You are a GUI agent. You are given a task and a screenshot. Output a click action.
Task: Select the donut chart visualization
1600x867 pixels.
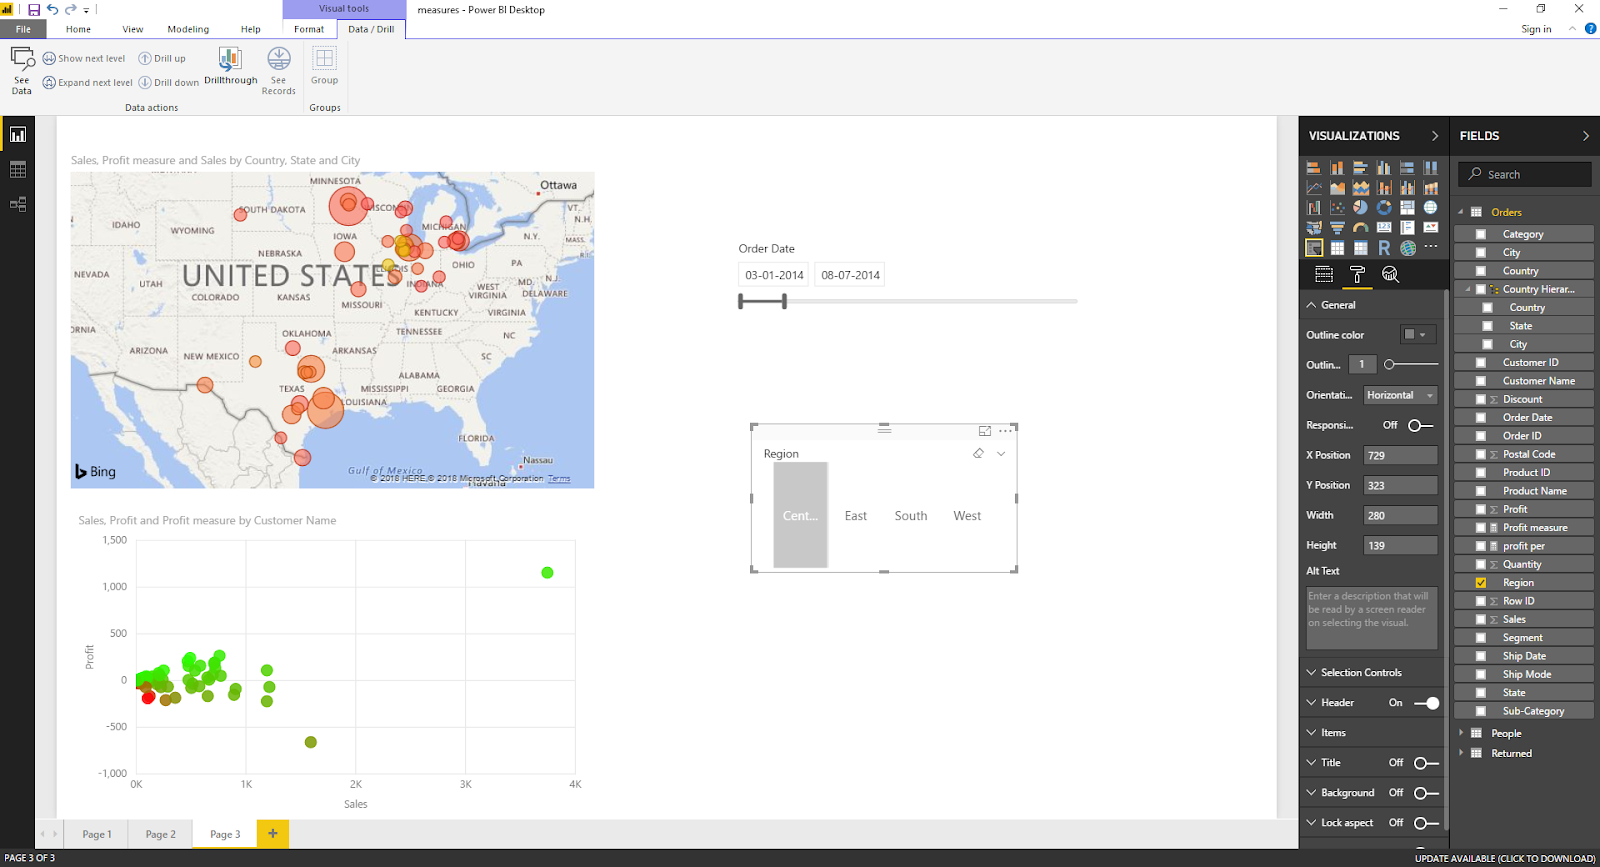coord(1384,208)
